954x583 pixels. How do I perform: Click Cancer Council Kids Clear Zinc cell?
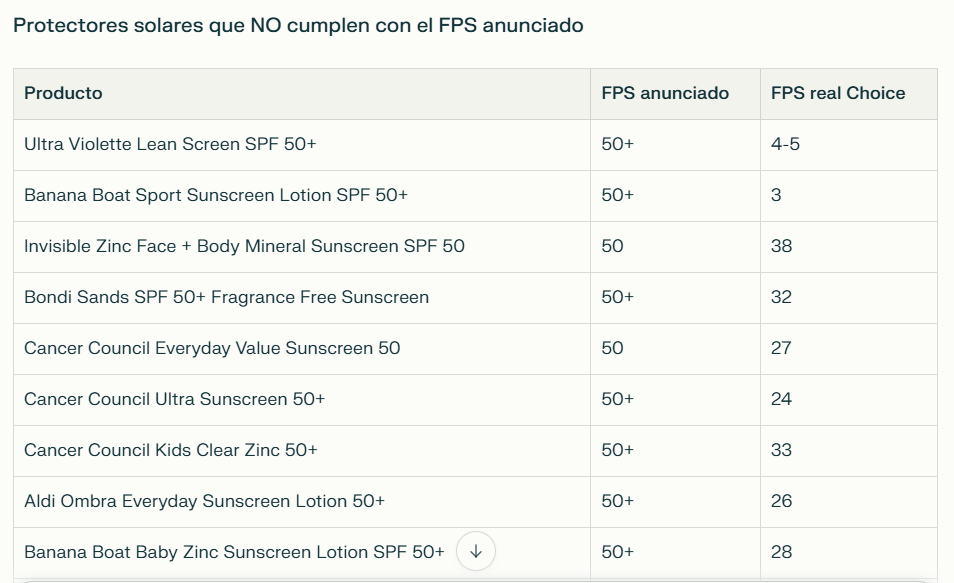click(302, 451)
